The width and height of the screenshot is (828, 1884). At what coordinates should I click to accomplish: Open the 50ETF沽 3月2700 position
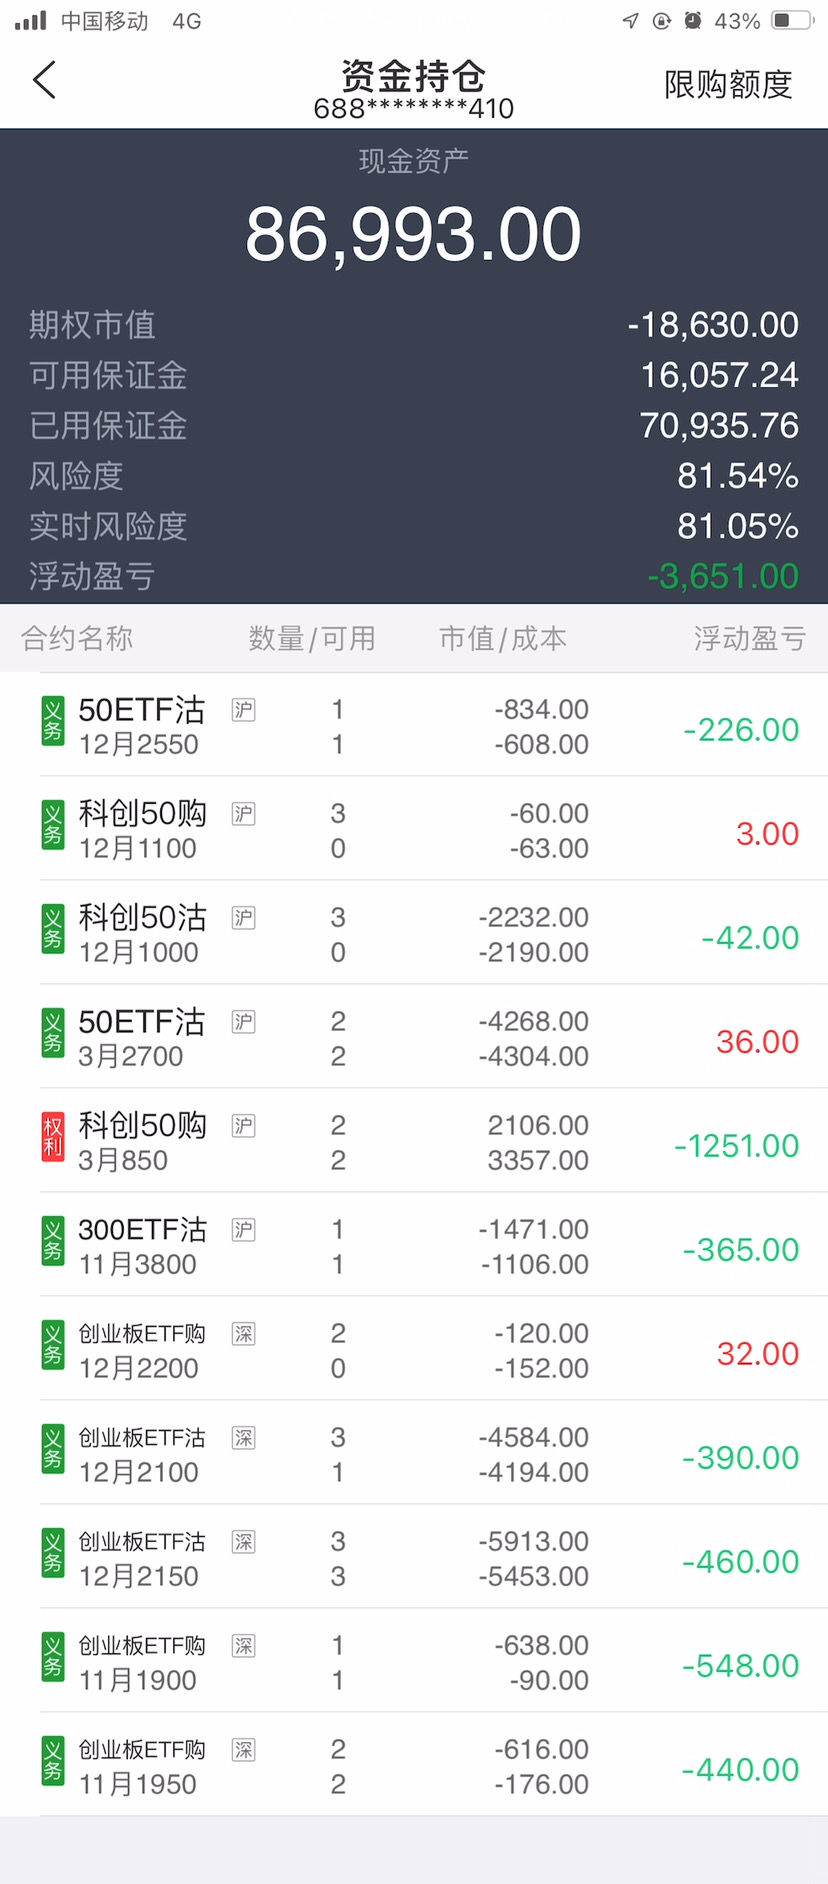pos(414,1038)
